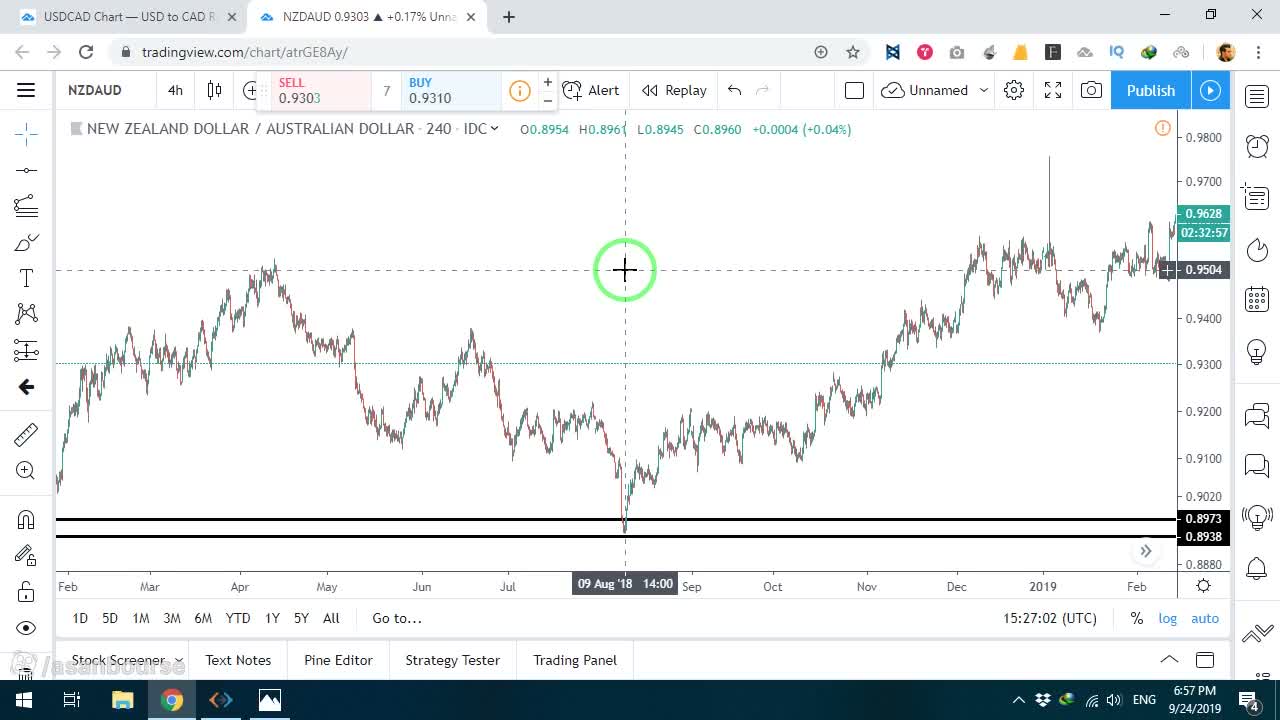This screenshot has height=720, width=1280.
Task: Open the Unnamed layout dropdown
Action: pos(934,90)
